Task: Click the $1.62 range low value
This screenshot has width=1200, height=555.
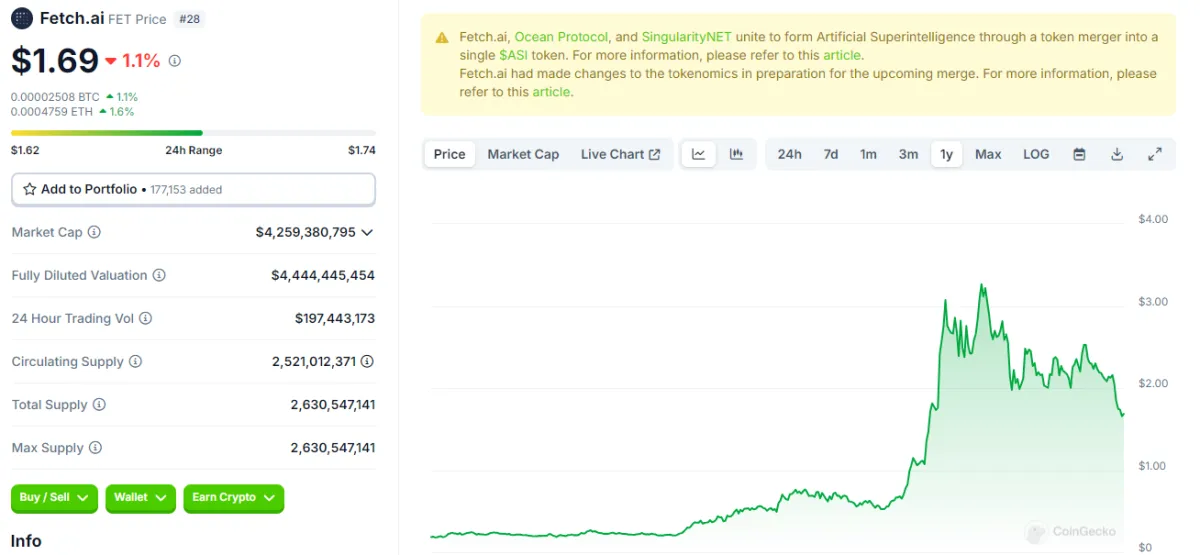Action: (25, 150)
